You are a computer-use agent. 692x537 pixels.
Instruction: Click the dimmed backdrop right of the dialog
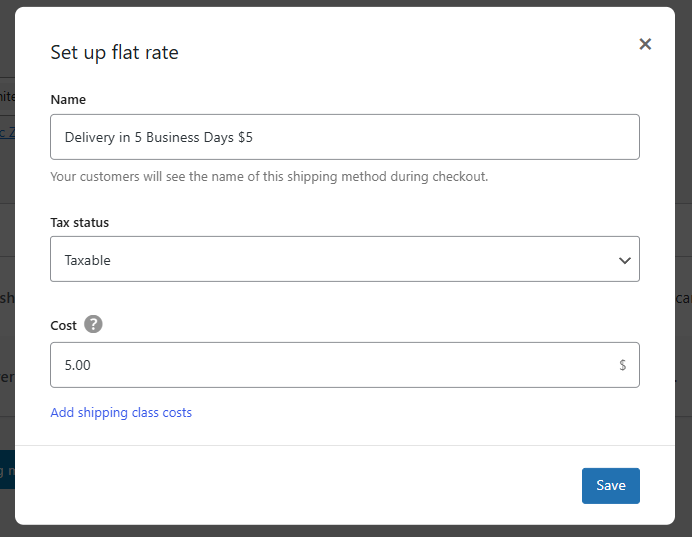[683, 200]
